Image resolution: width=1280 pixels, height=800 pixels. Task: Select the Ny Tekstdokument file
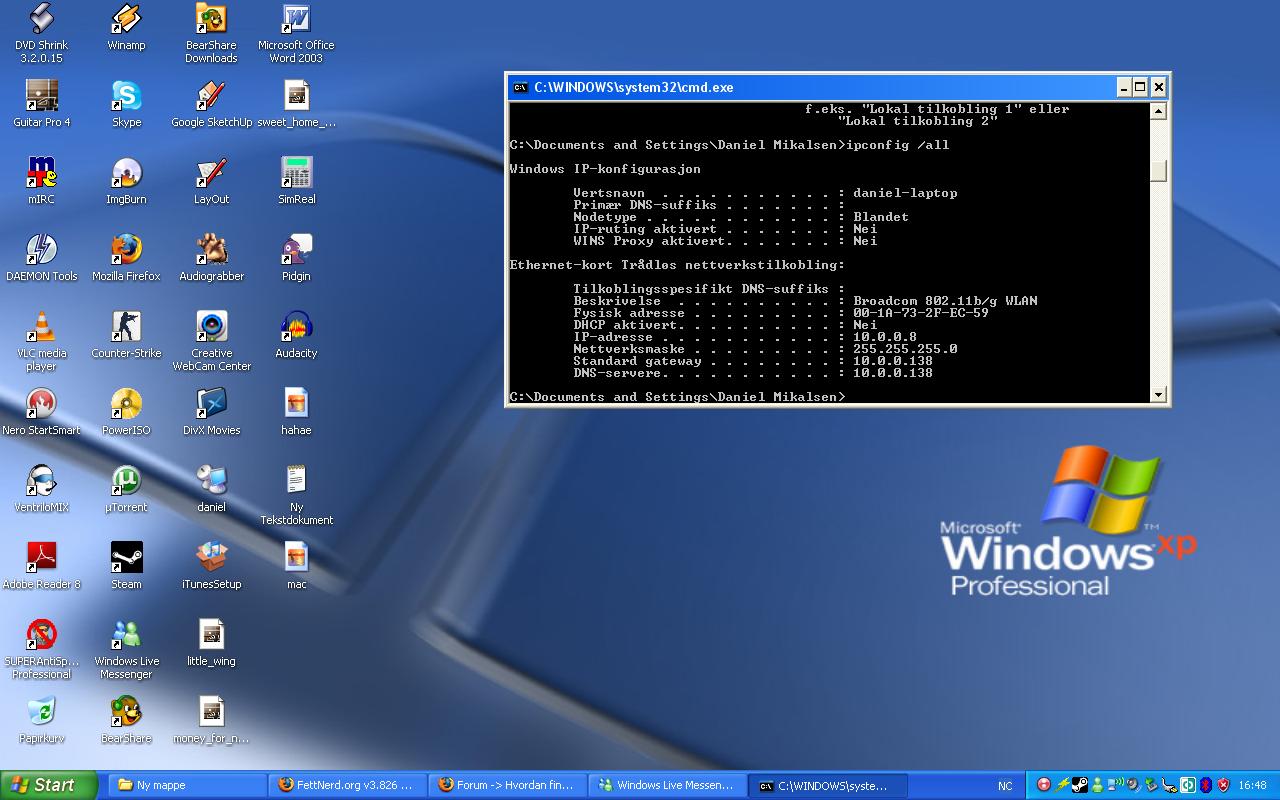(296, 495)
